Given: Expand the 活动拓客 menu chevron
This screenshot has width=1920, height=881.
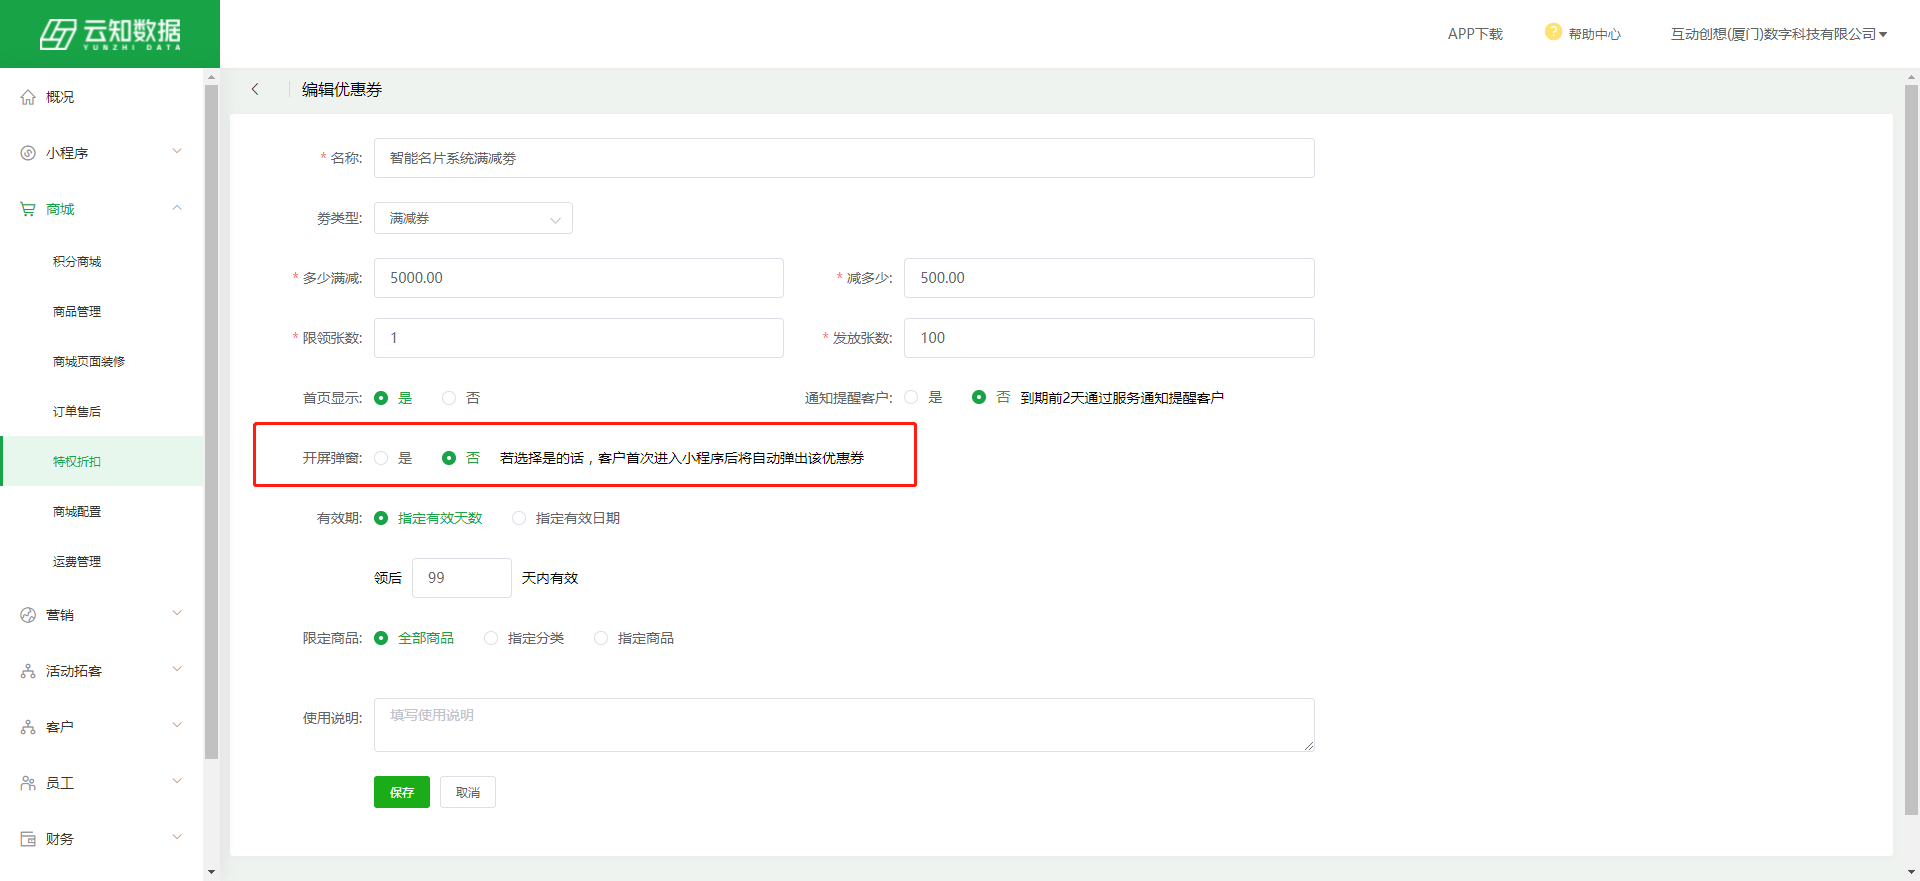Looking at the screenshot, I should 177,670.
